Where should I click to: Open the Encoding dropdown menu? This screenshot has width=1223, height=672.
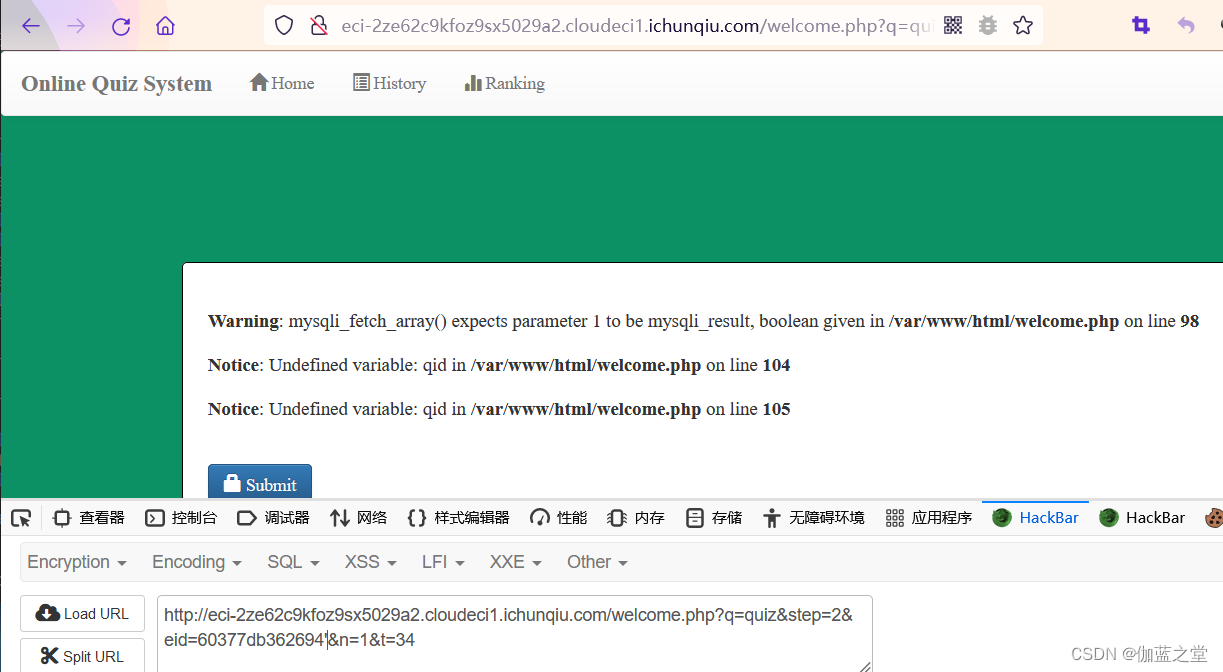coord(196,562)
